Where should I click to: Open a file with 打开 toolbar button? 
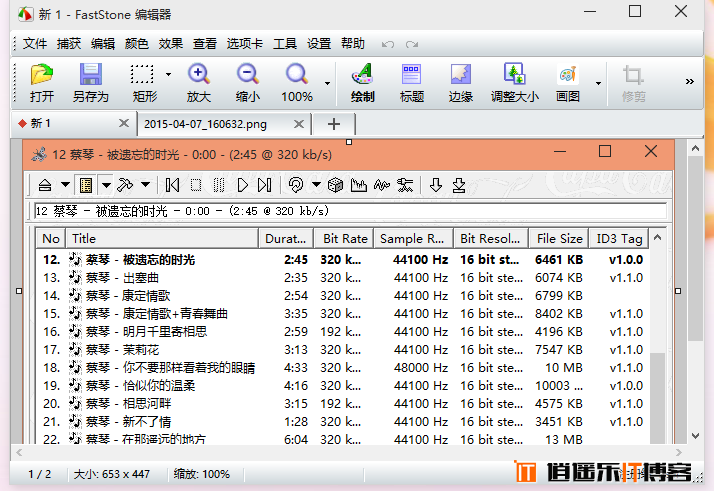42,83
